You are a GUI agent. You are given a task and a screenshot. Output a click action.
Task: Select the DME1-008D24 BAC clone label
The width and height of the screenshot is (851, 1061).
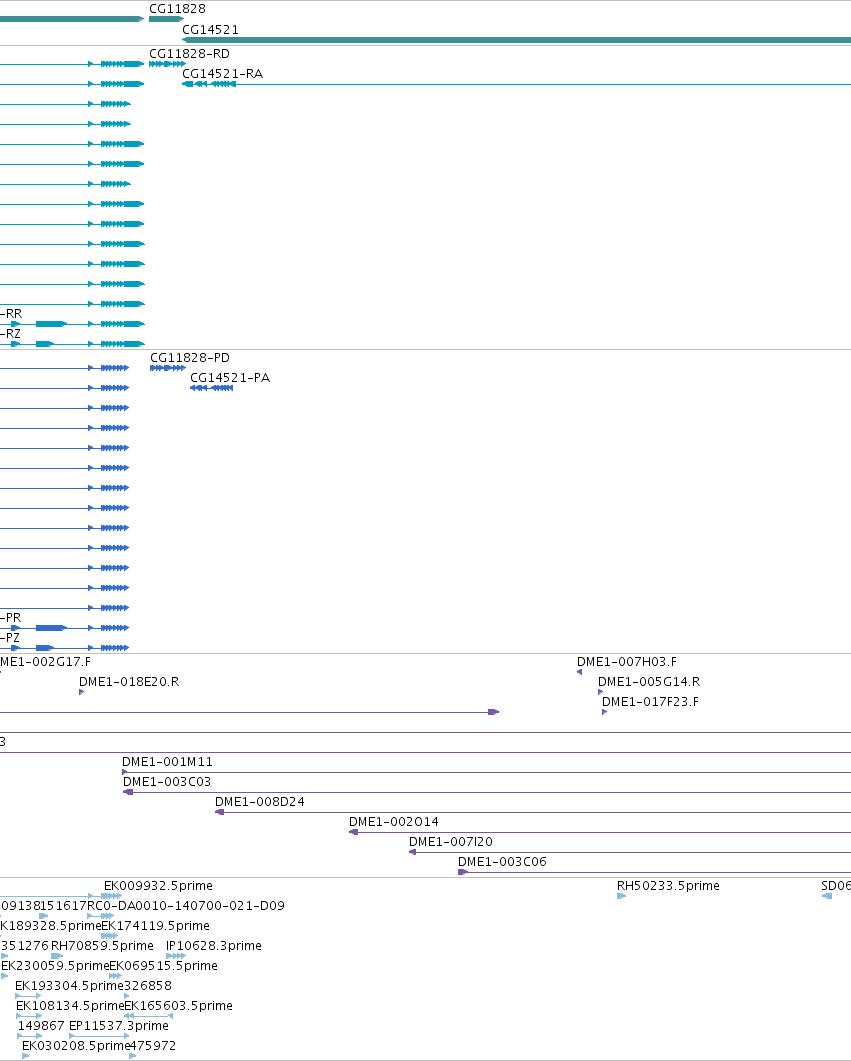pyautogui.click(x=260, y=802)
